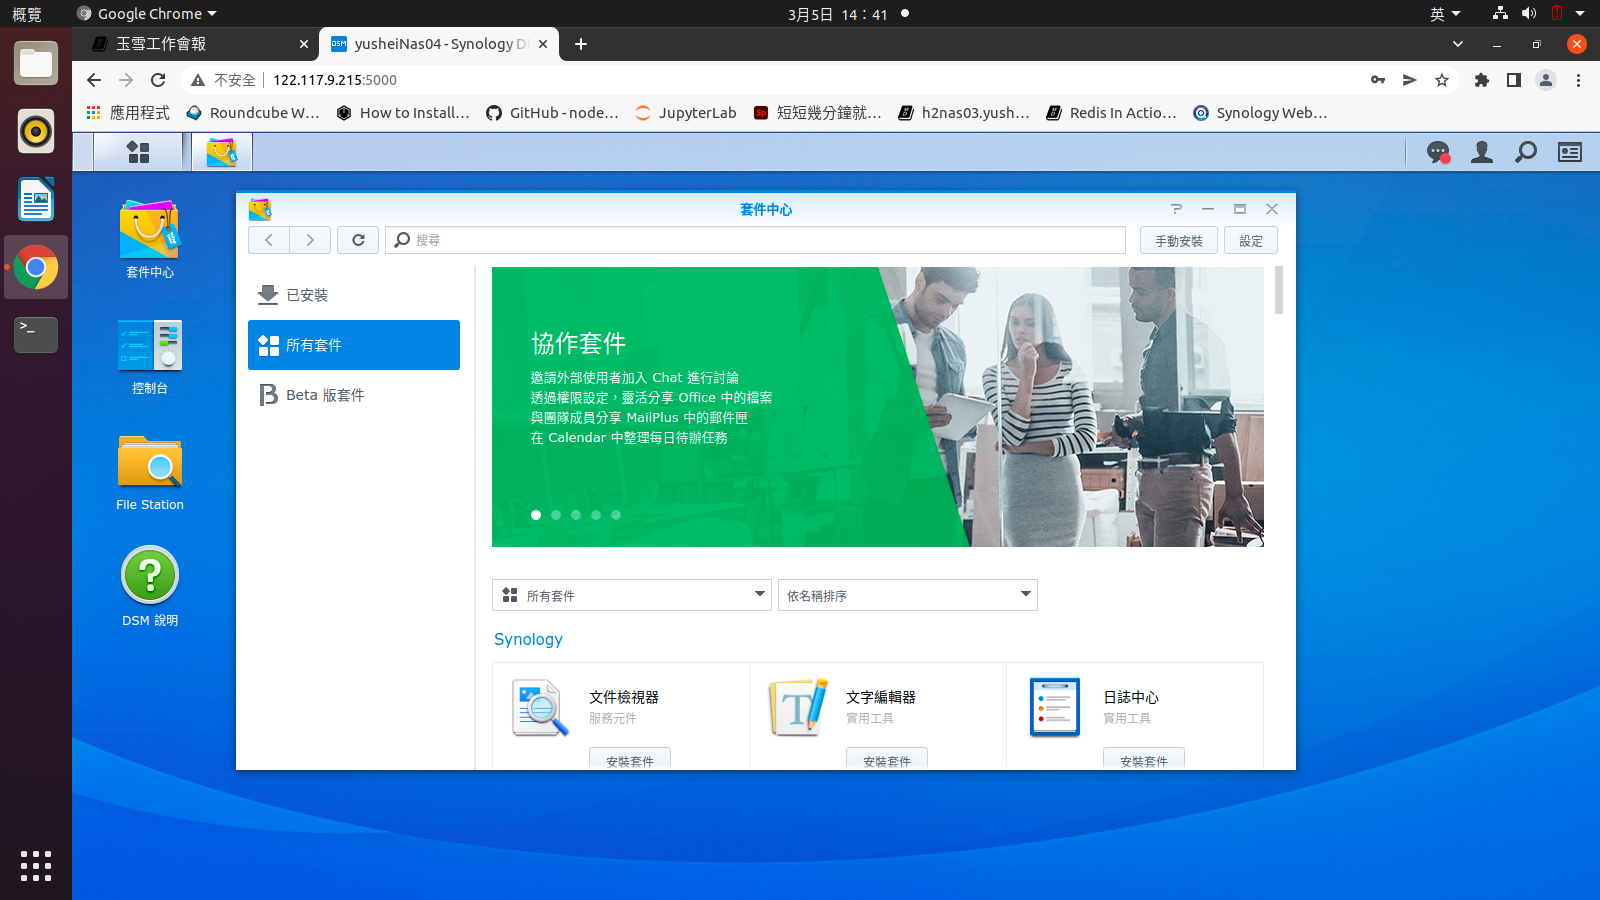This screenshot has width=1600, height=900.
Task: Open DSM widgets panel icon
Action: pos(1570,152)
